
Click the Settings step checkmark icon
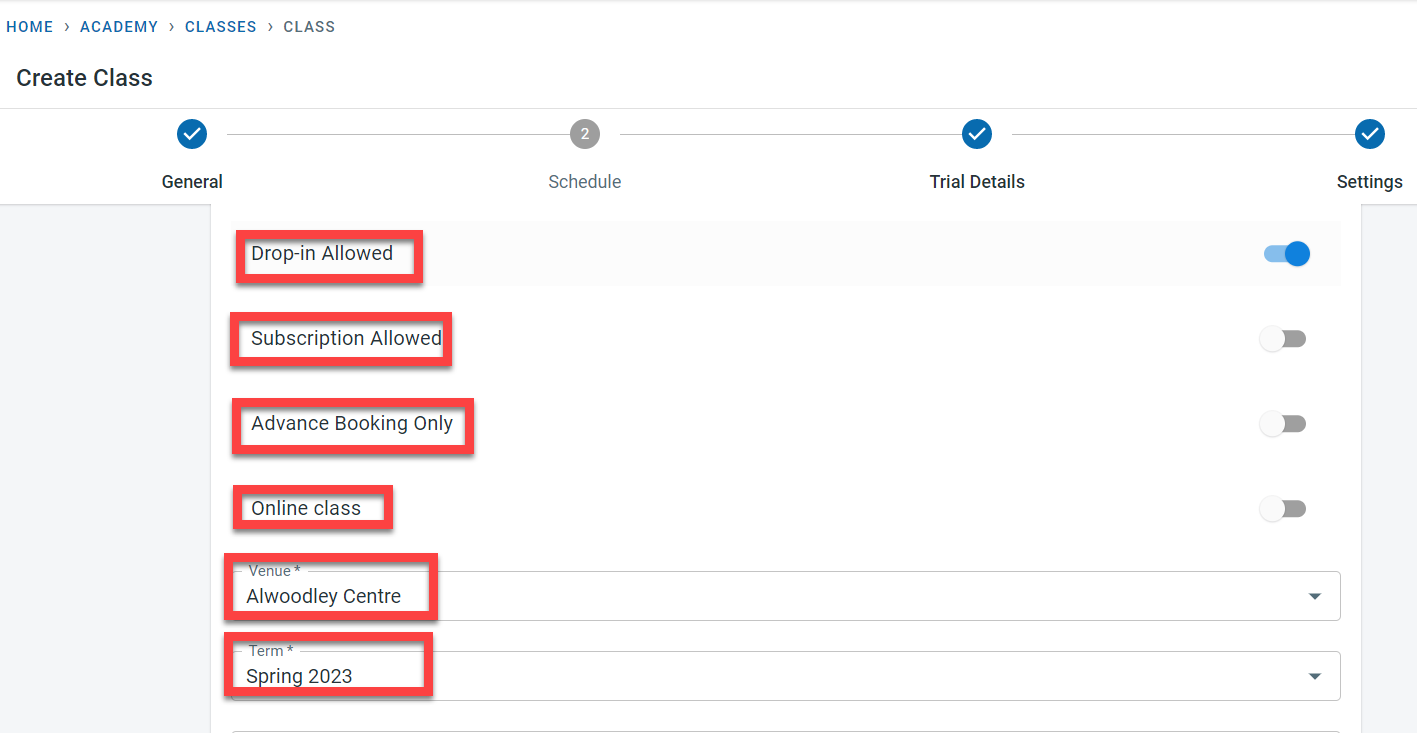point(1369,134)
